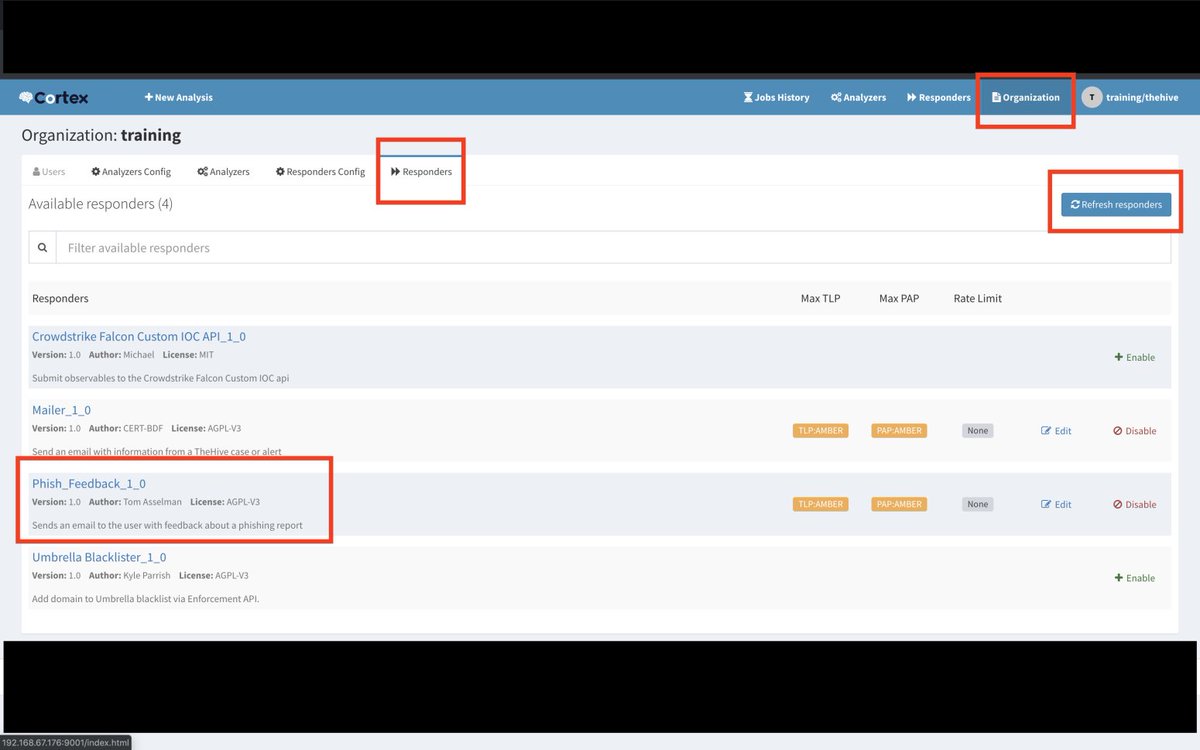Click Umbrella blacklist Enforcement API description
The height and width of the screenshot is (750, 1200).
click(146, 599)
